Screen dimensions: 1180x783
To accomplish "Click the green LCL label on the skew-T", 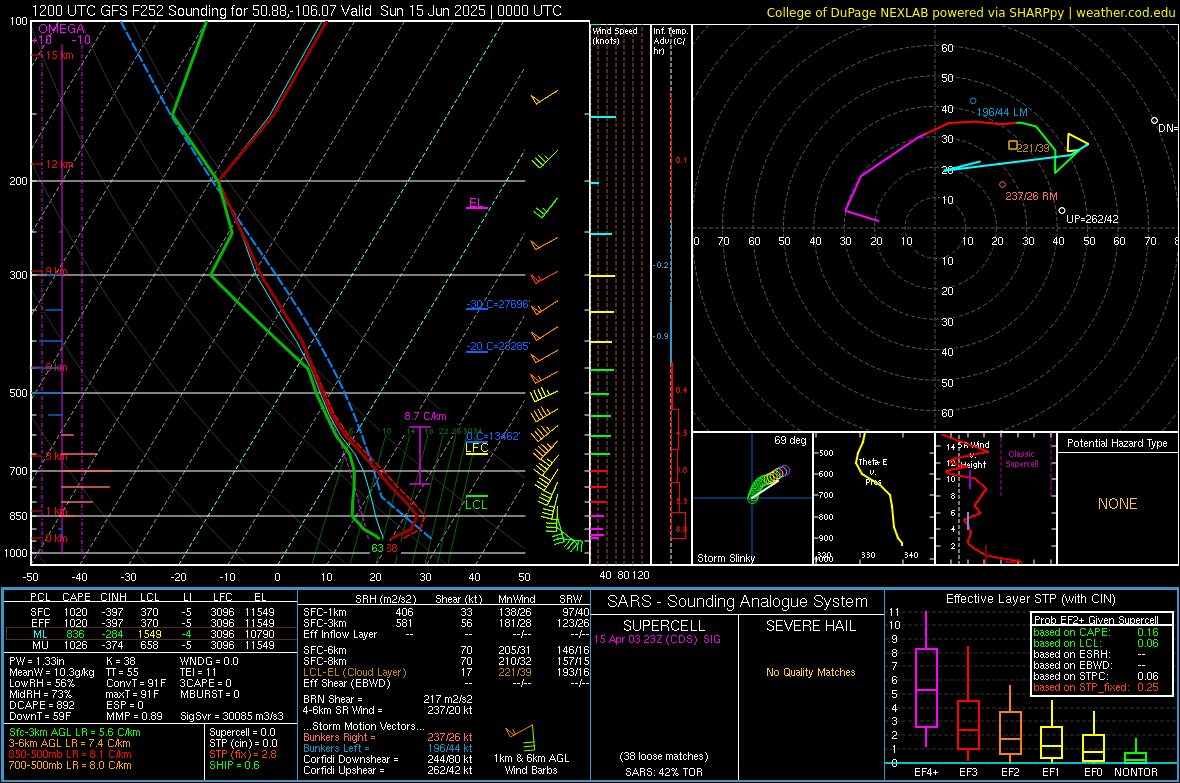I will click(x=476, y=504).
